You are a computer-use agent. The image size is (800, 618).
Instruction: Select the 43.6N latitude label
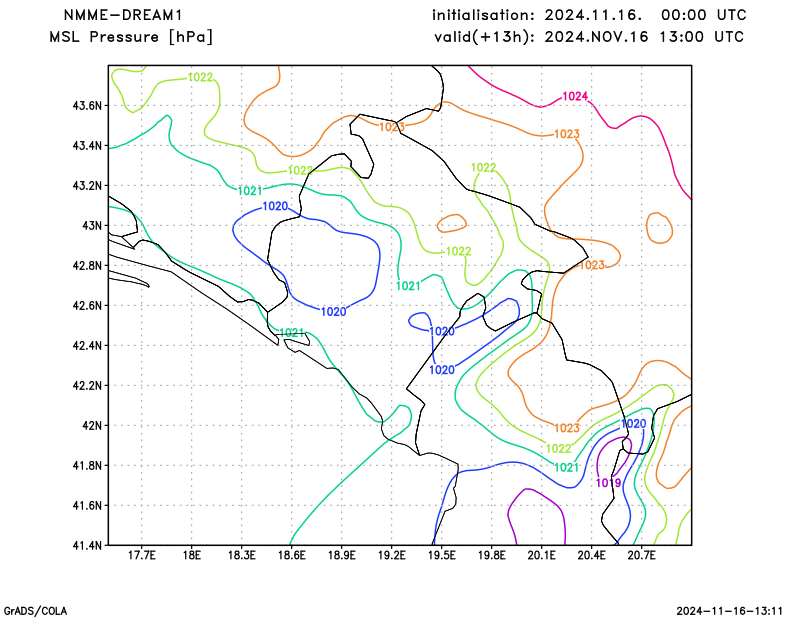[x=88, y=106]
